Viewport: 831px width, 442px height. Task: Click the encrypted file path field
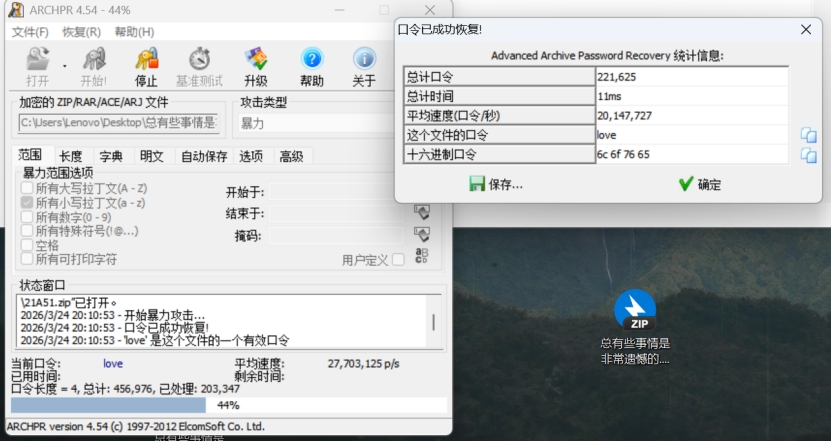coord(119,123)
